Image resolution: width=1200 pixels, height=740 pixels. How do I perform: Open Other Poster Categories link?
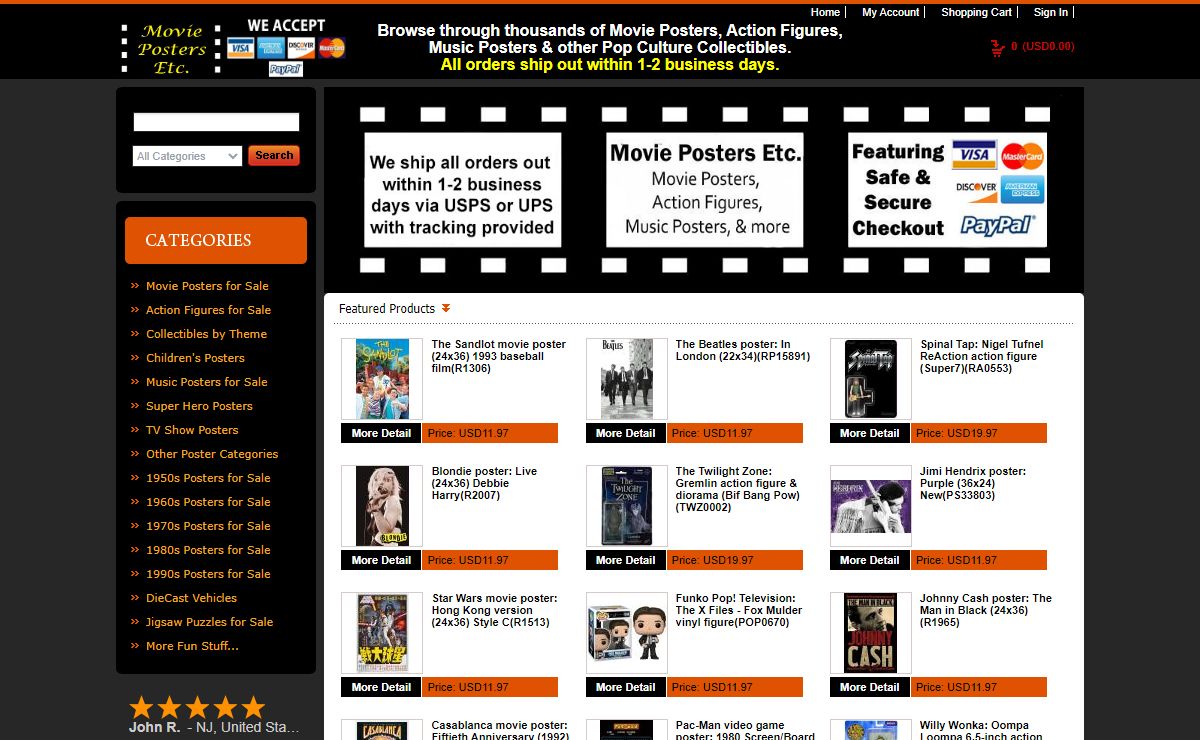tap(212, 454)
